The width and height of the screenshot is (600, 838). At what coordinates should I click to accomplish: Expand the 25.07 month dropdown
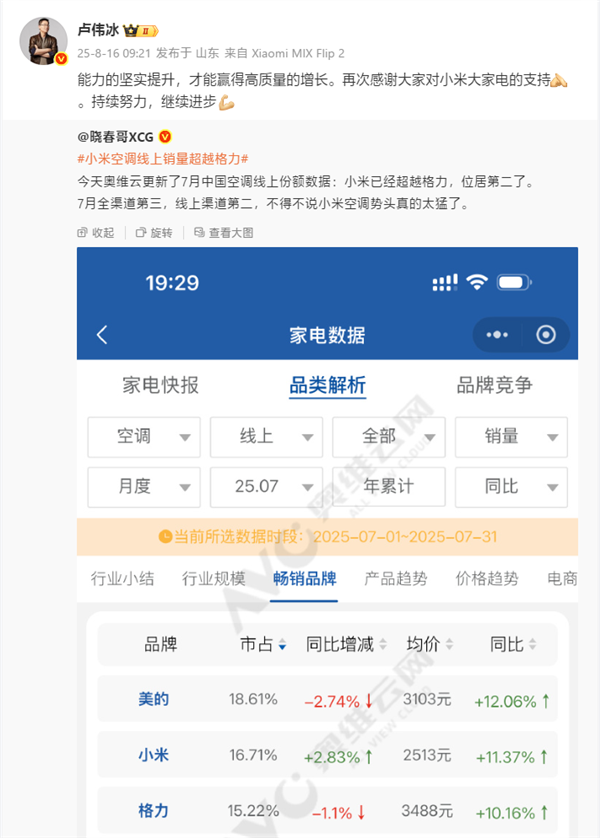(266, 487)
